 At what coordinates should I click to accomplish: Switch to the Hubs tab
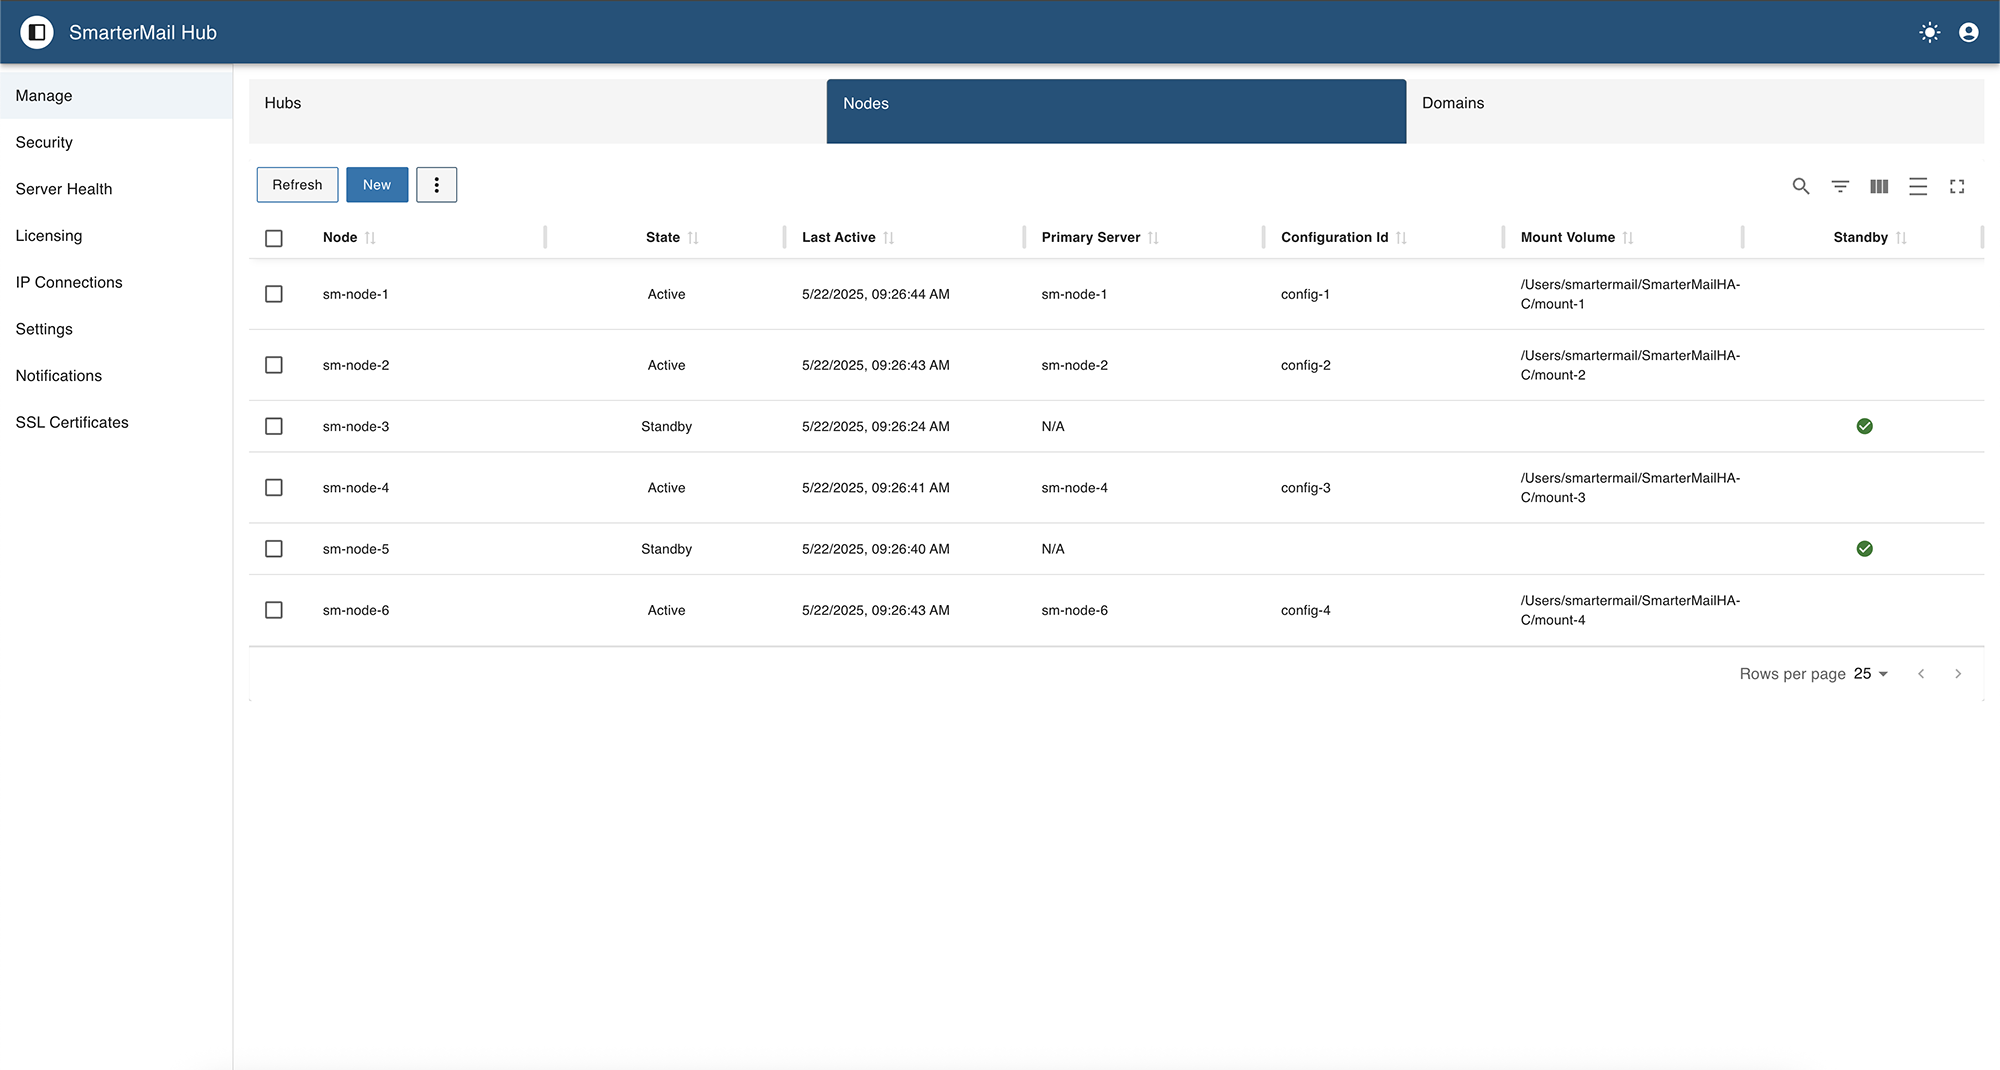(x=538, y=111)
